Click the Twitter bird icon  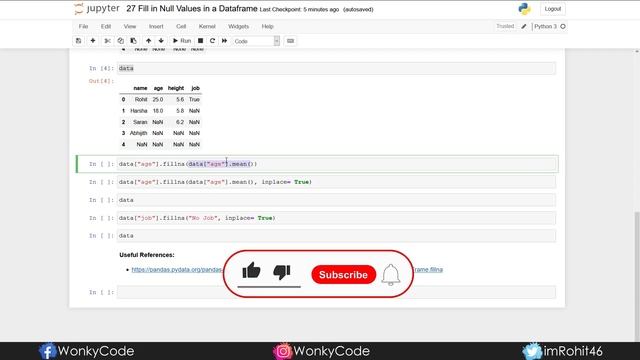tap(532, 351)
